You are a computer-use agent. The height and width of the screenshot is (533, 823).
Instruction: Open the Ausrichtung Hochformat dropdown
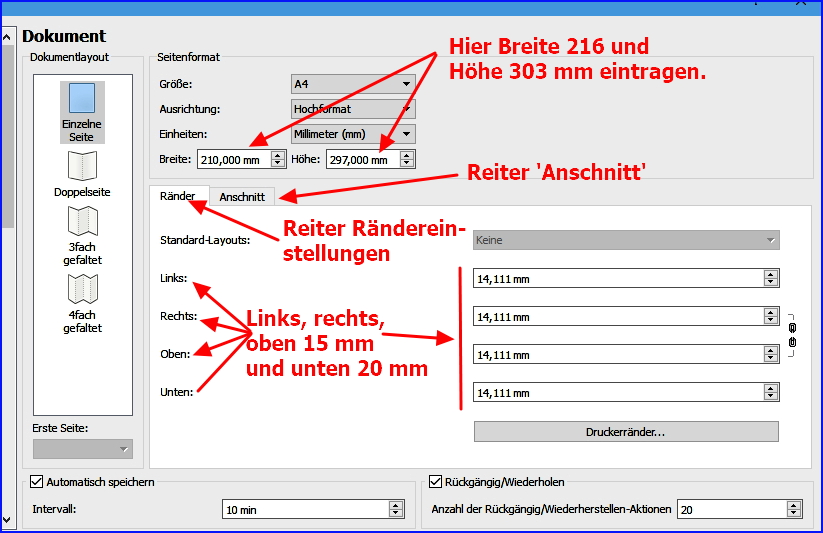352,109
